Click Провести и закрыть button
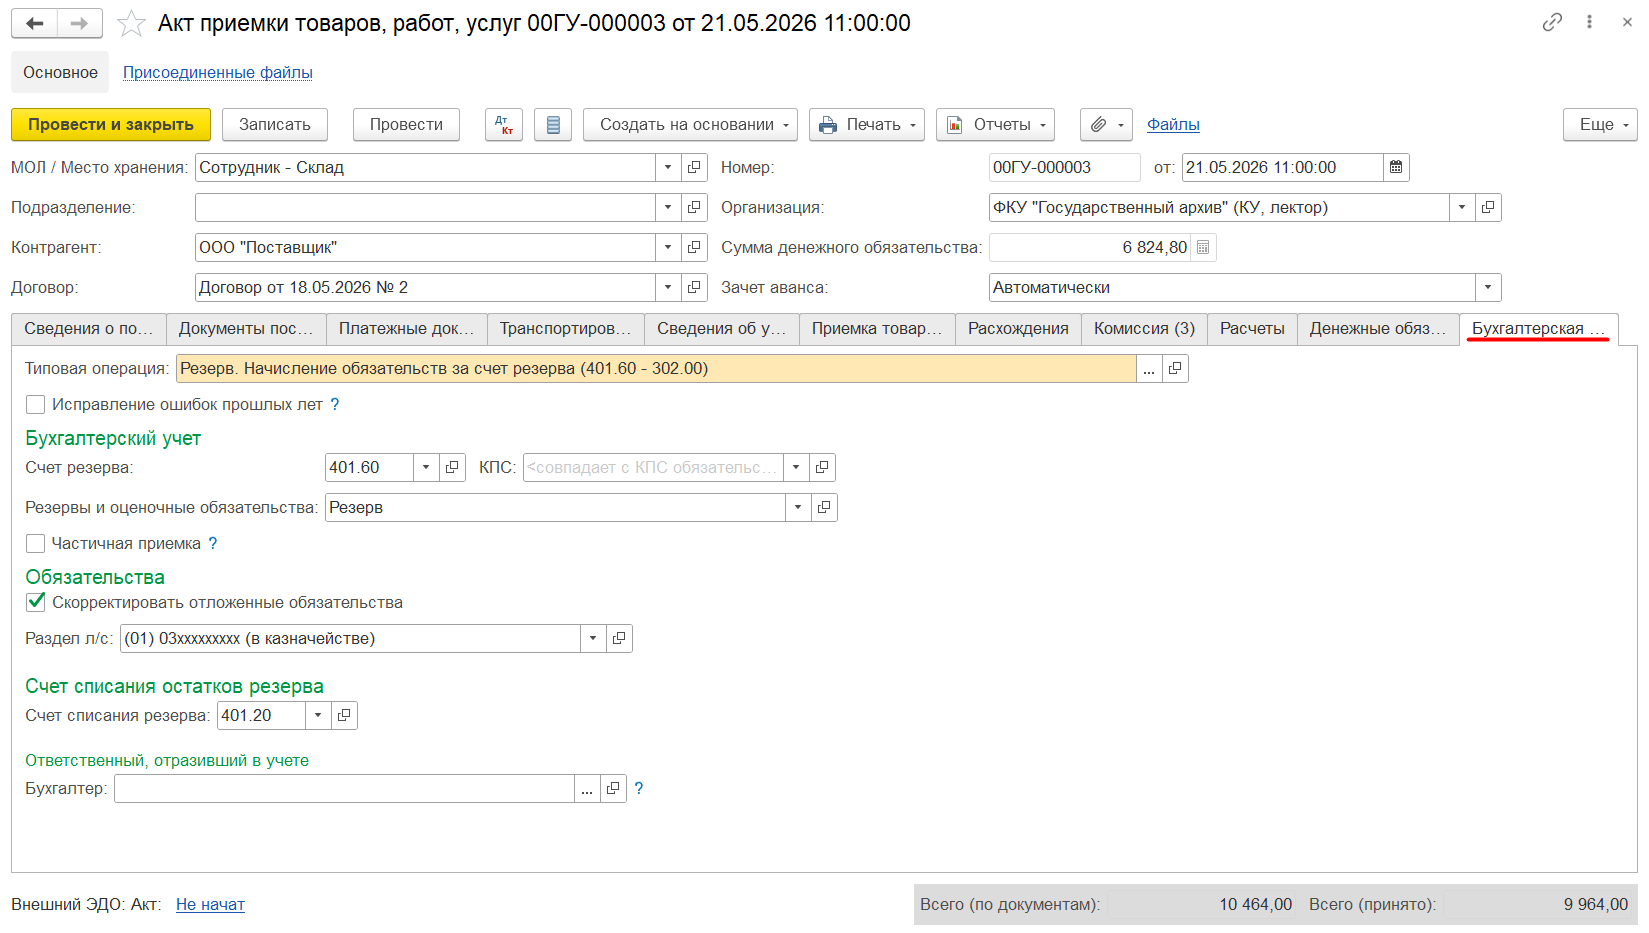The width and height of the screenshot is (1649, 933). pos(111,125)
